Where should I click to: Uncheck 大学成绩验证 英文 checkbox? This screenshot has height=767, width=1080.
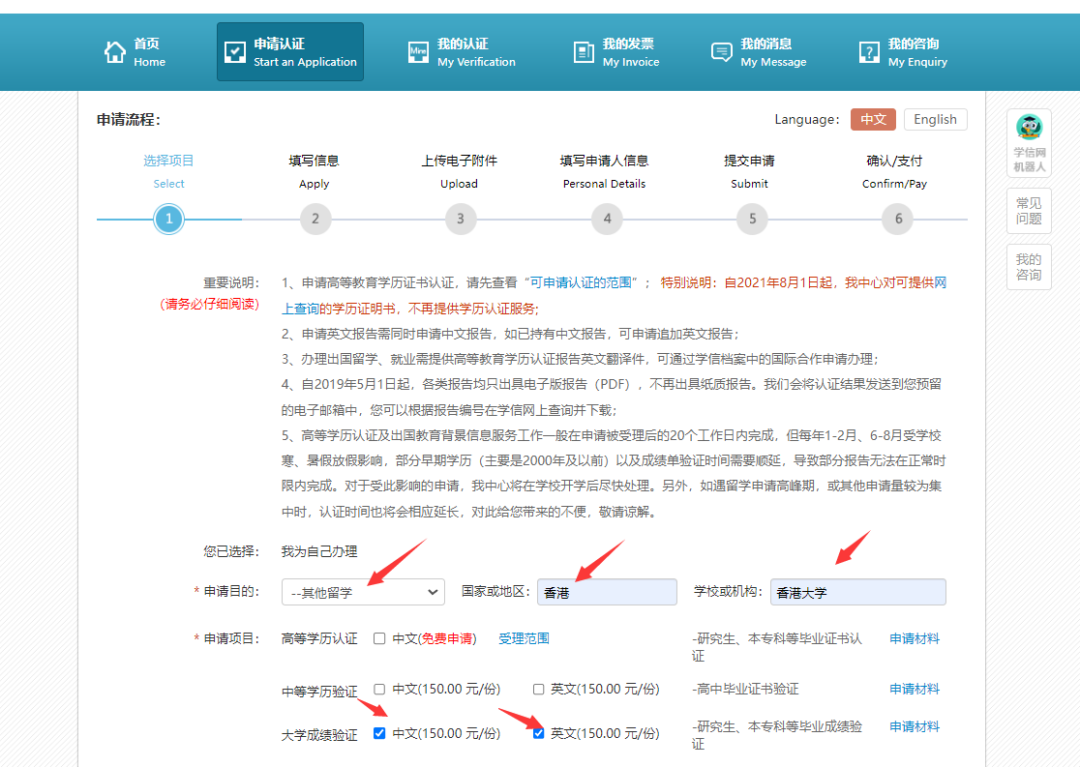[x=539, y=733]
